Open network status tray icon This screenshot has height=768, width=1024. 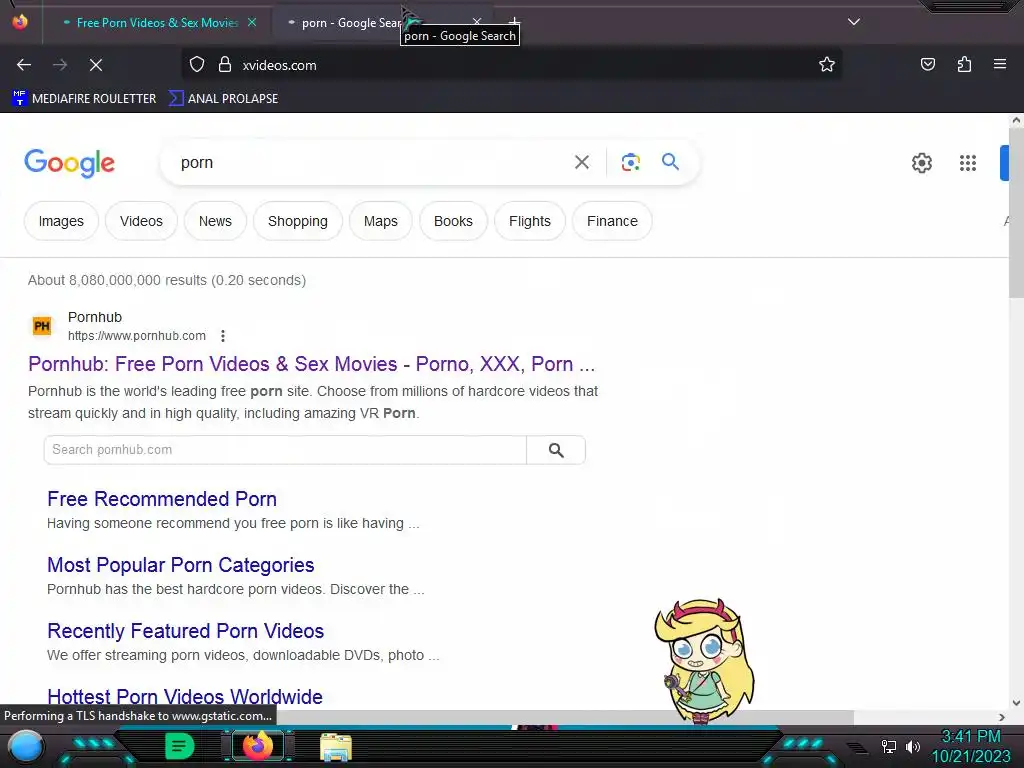point(888,746)
